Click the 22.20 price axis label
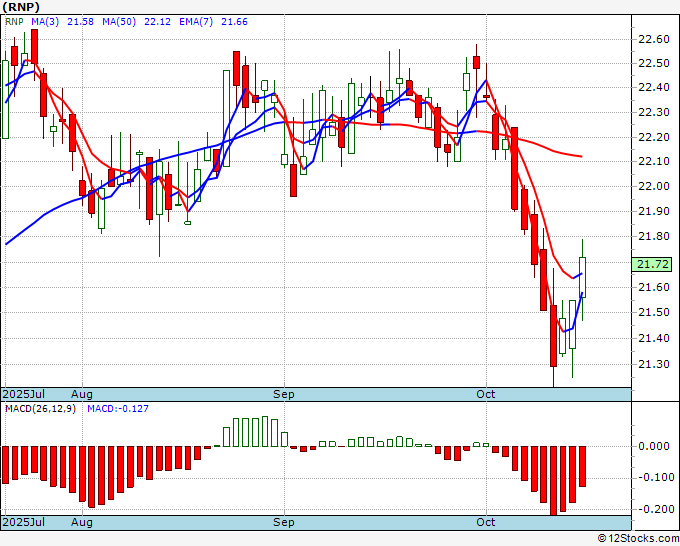Viewport: 680px width, 546px height. [x=654, y=137]
